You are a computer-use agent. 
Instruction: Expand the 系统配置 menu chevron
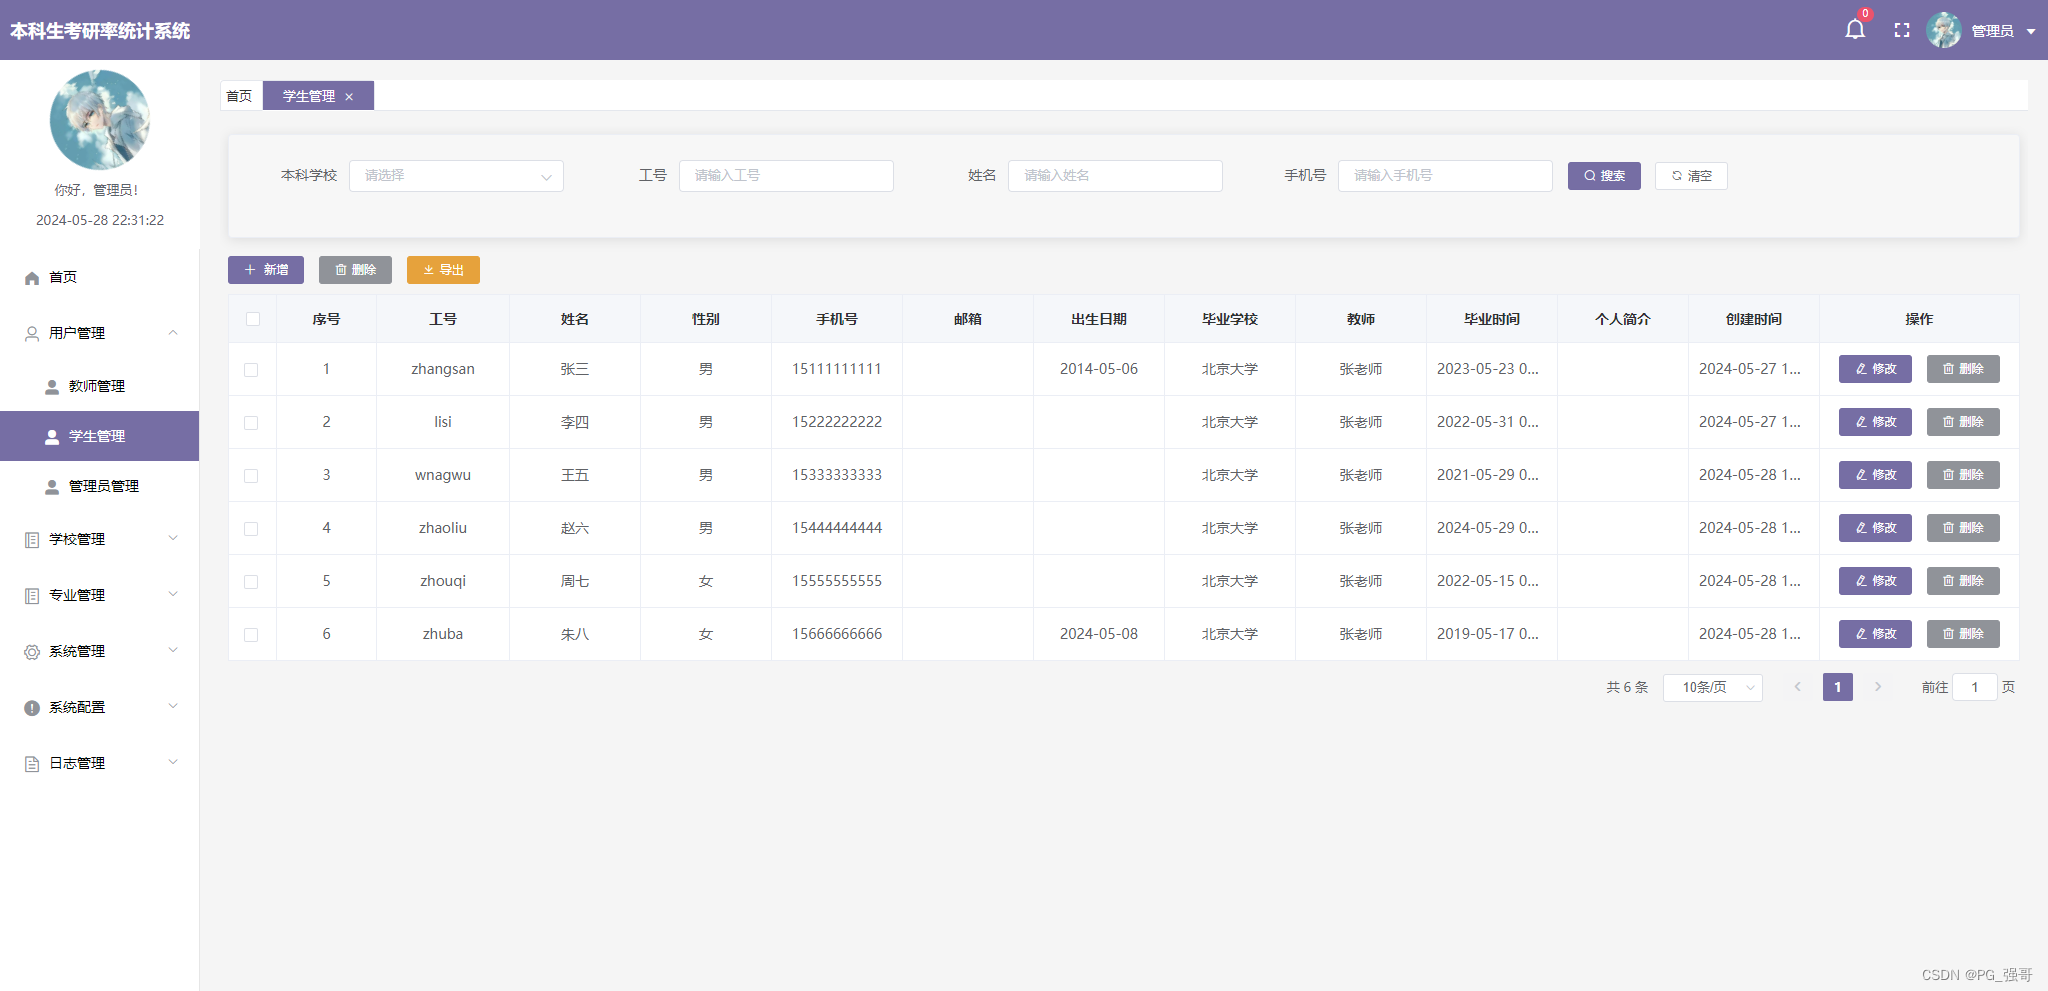tap(173, 707)
